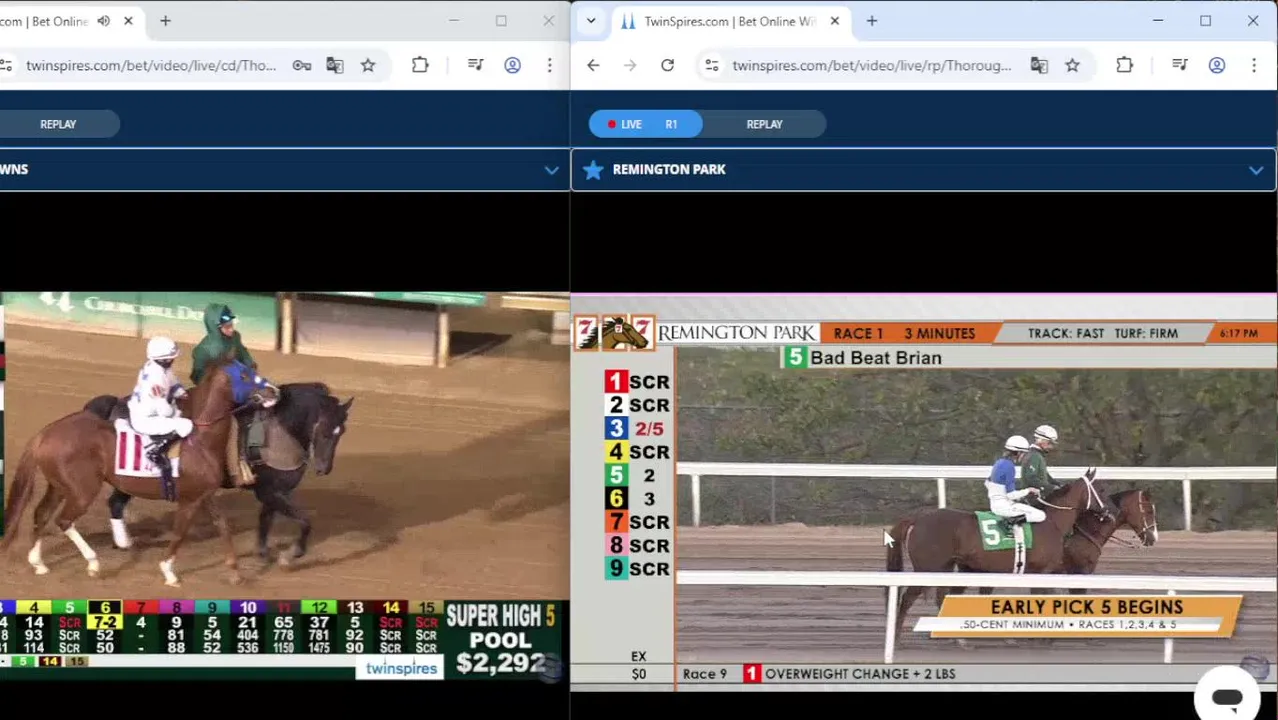Click the RACE 1 label

click(858, 333)
